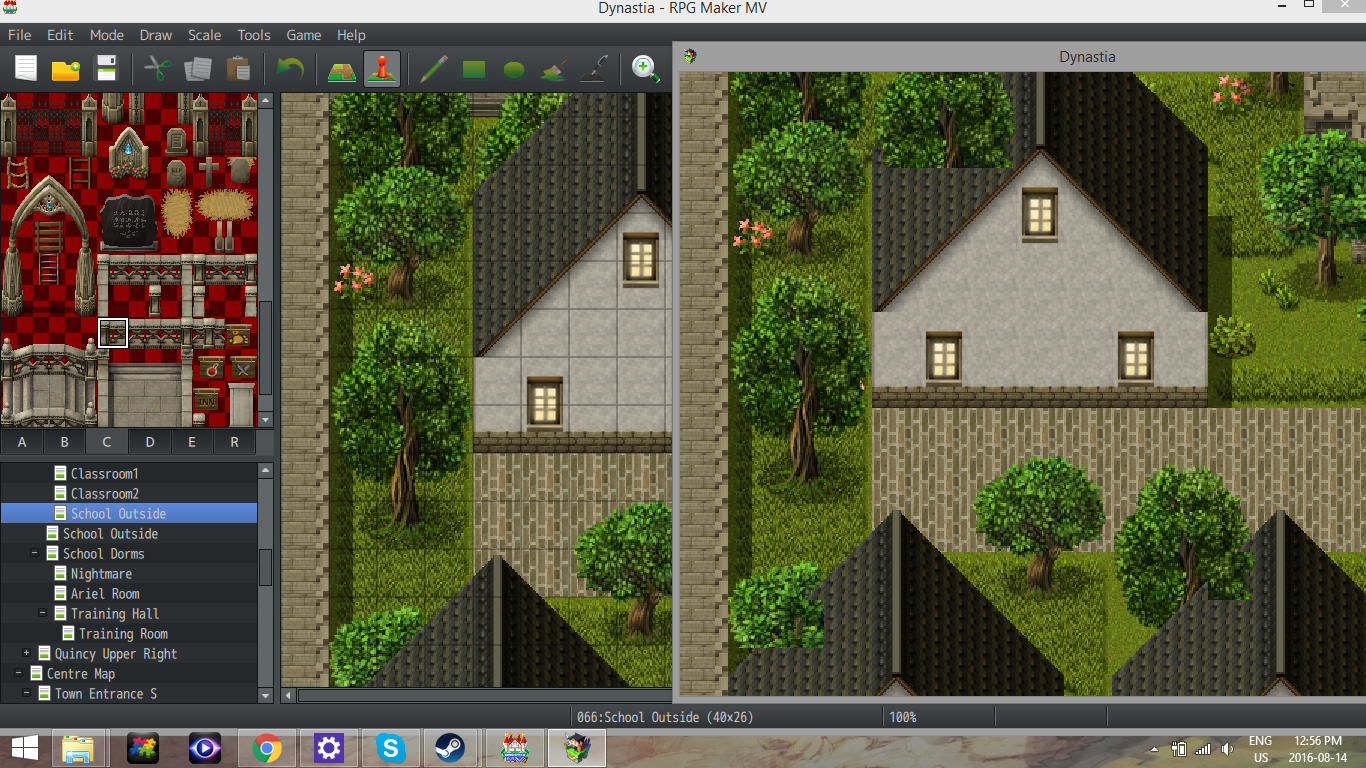Image resolution: width=1366 pixels, height=768 pixels.
Task: Collapse the Training Hall tree node
Action: click(43, 613)
